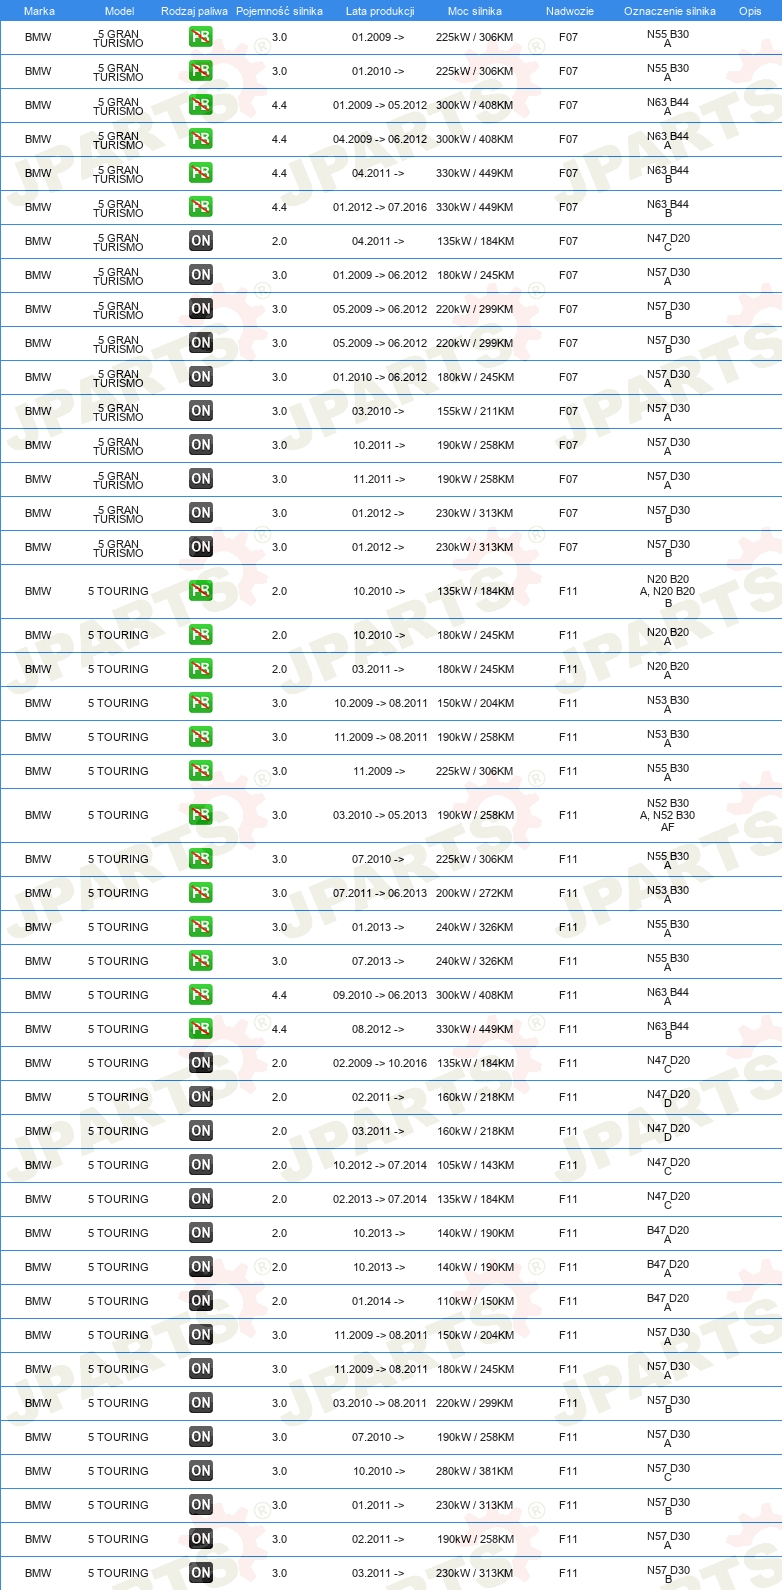Click the "Rodzaj paliwa" column header
This screenshot has height=1590, width=782.
tap(194, 11)
